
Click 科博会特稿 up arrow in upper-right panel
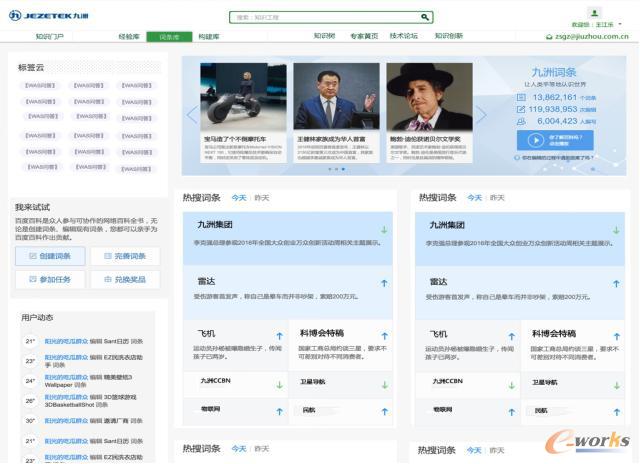[x=617, y=336]
